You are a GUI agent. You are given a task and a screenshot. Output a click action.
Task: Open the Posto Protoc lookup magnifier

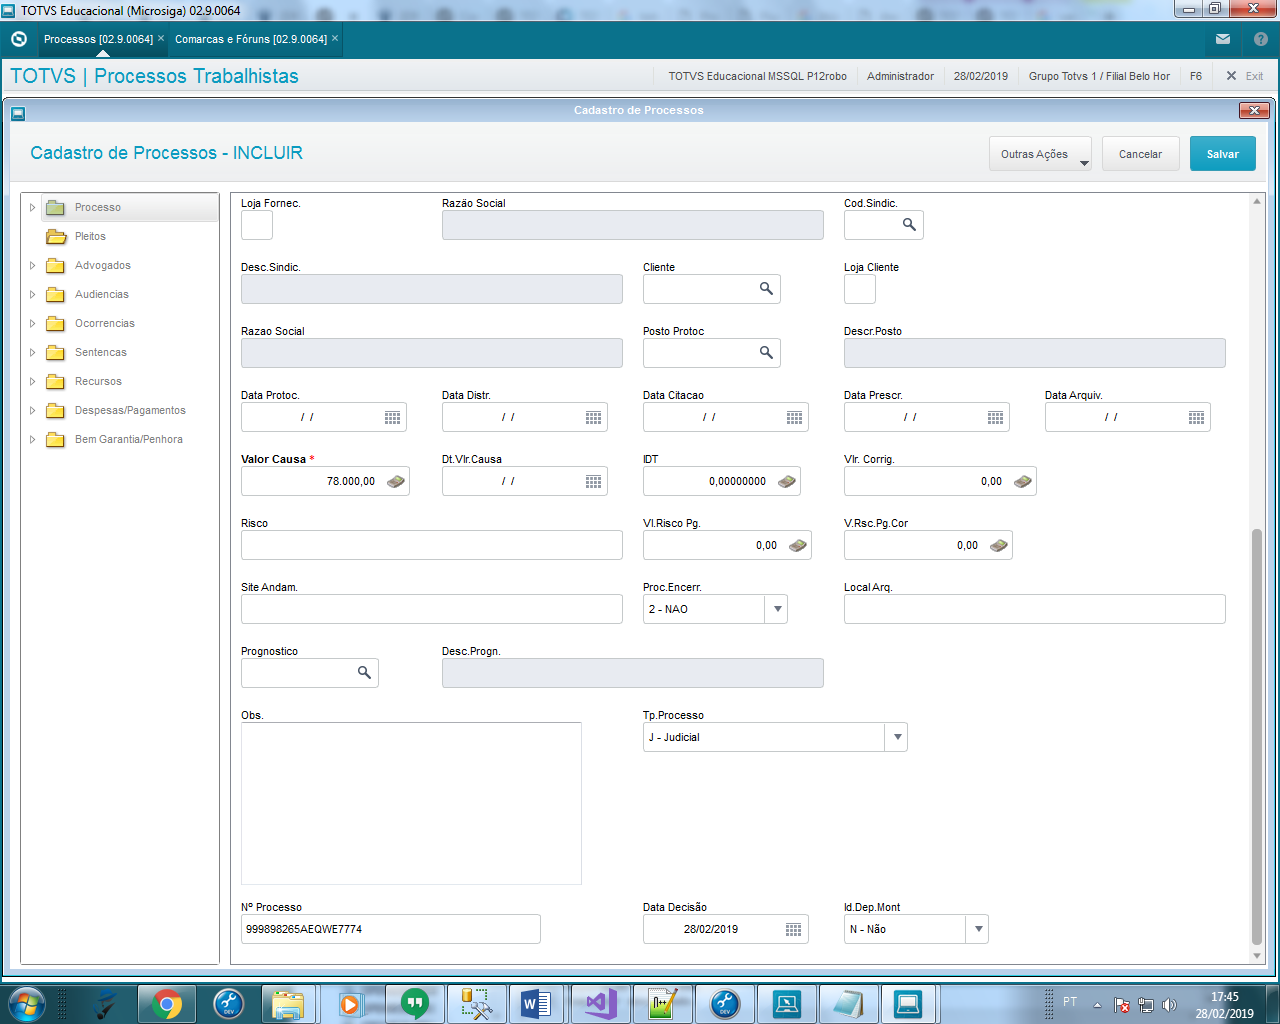(766, 353)
